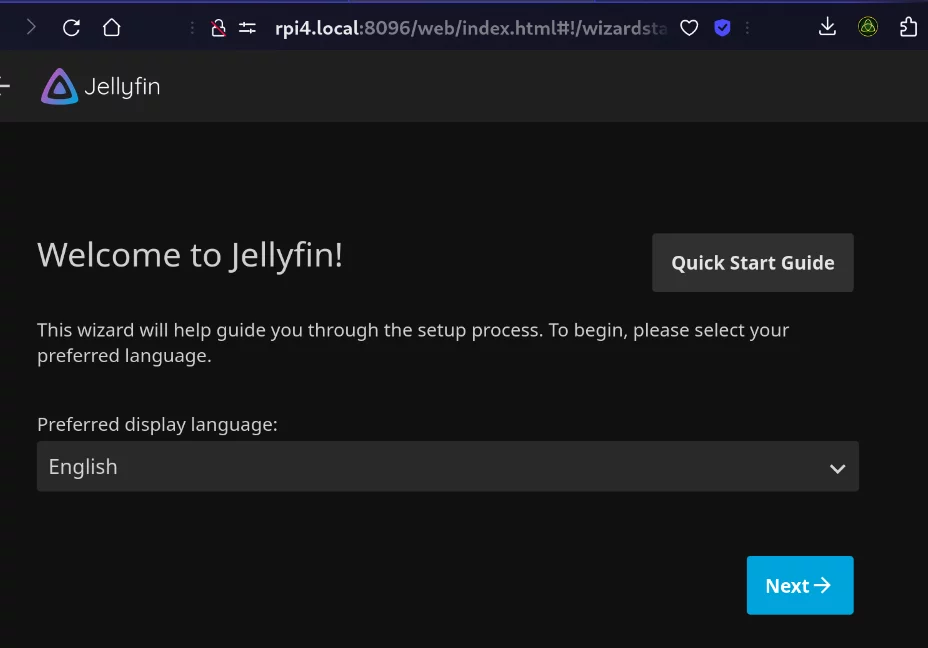Click the green extension icon in the toolbar

[868, 27]
